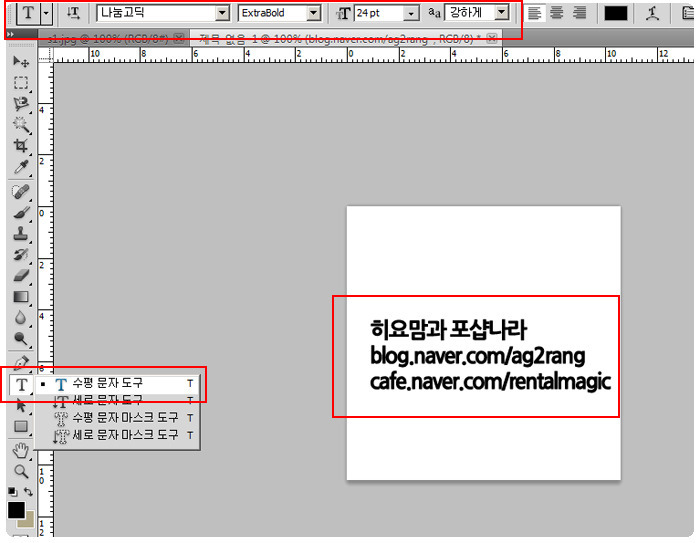Click the font family name field
The image size is (700, 543).
(156, 13)
